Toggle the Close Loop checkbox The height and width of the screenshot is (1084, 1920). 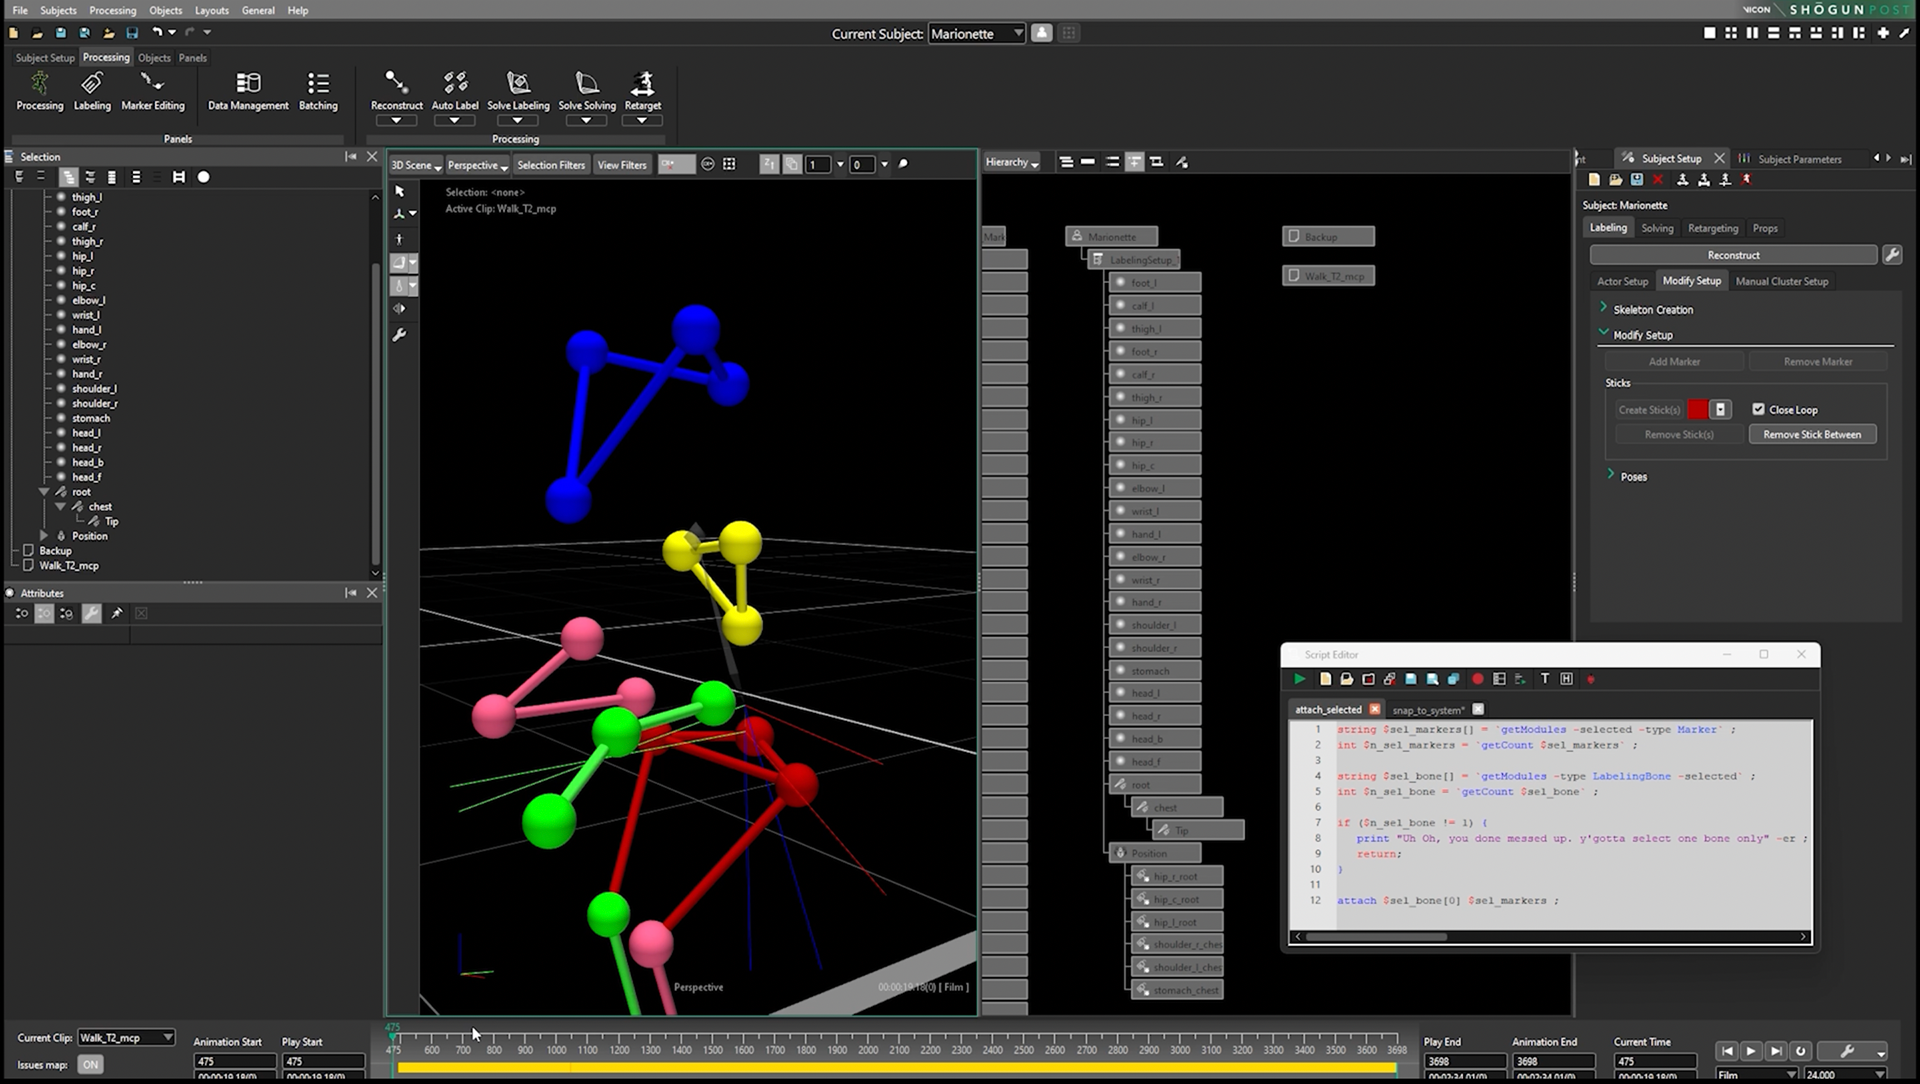(1758, 409)
